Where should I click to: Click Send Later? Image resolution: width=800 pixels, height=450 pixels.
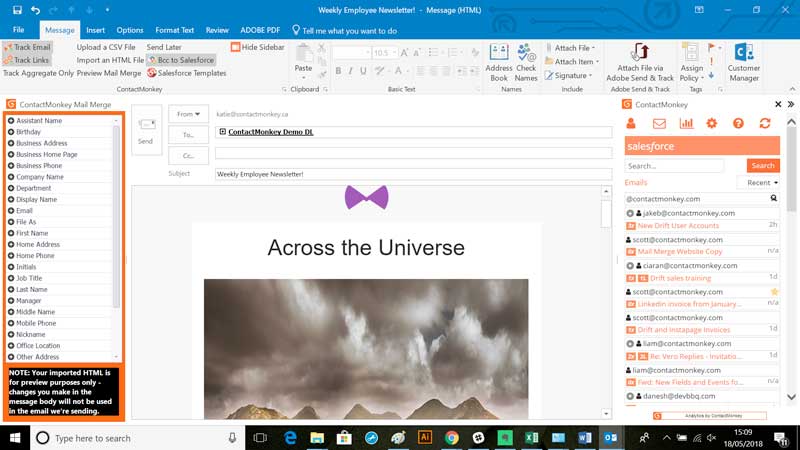[164, 47]
